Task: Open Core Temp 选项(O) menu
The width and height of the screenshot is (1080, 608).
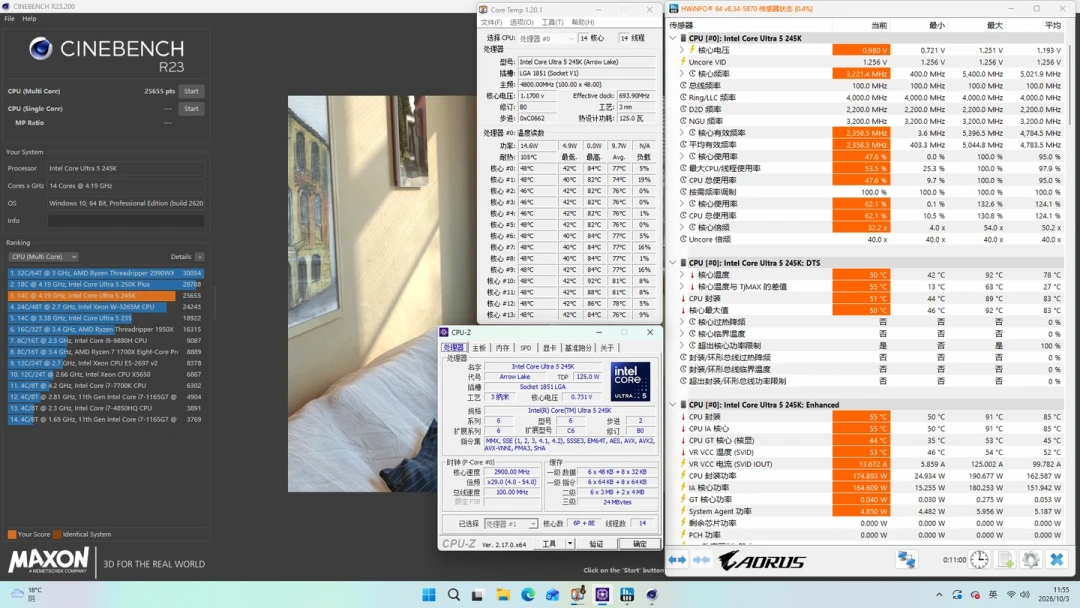Action: tap(521, 22)
